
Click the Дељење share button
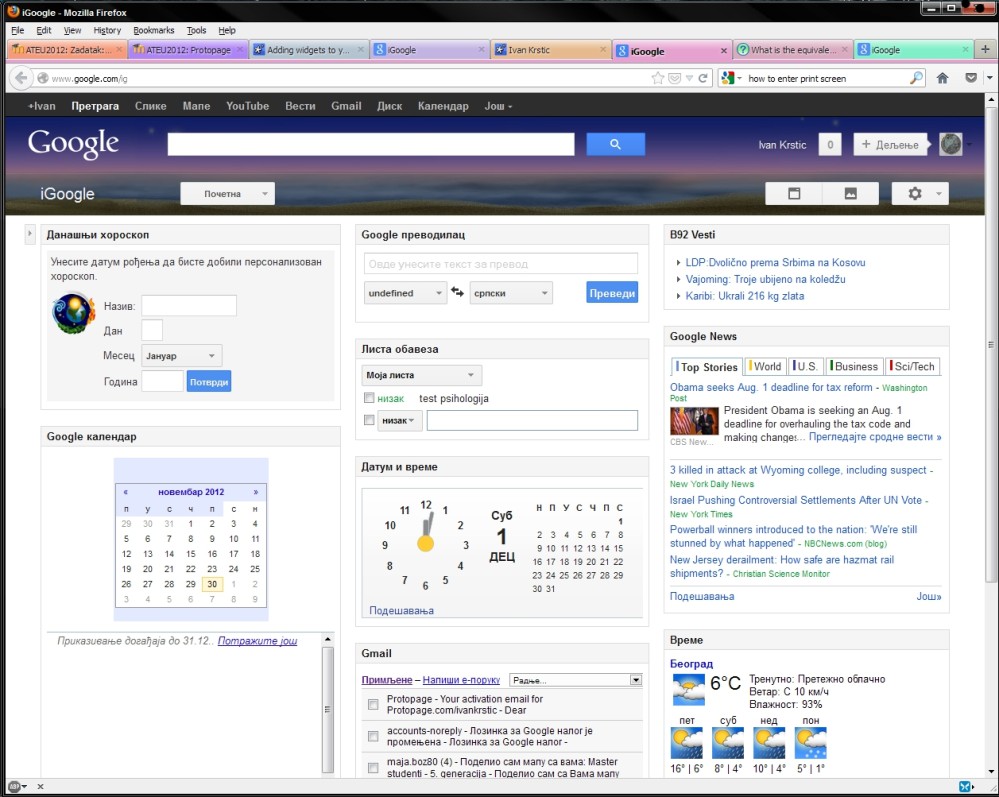coord(890,145)
